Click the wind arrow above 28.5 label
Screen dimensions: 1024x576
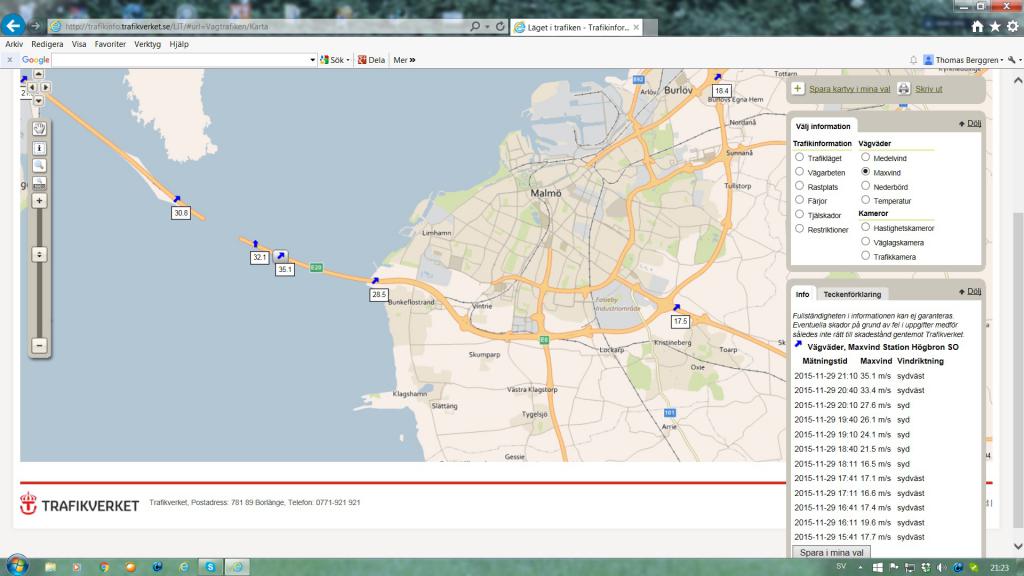pyautogui.click(x=375, y=281)
